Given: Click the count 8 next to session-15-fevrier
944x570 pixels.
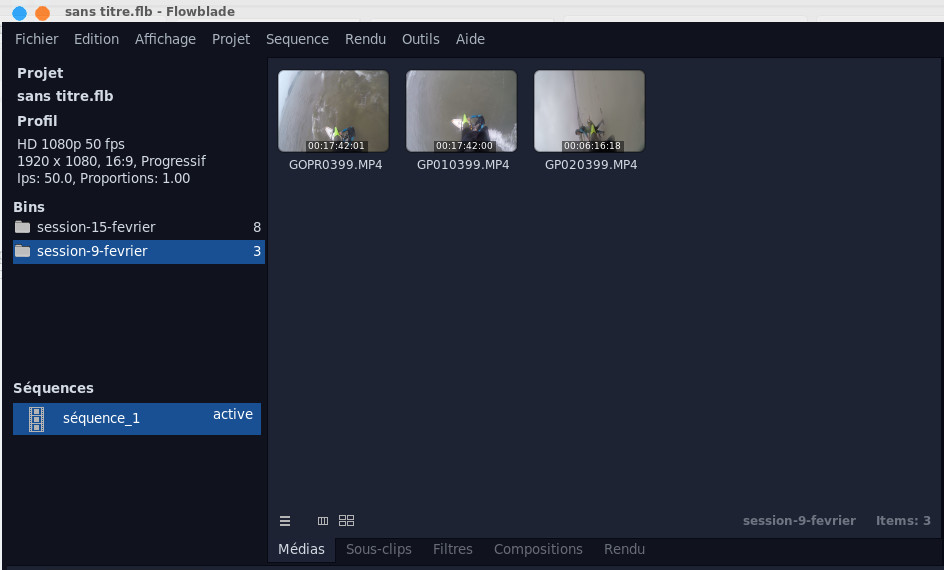Looking at the screenshot, I should coord(257,227).
